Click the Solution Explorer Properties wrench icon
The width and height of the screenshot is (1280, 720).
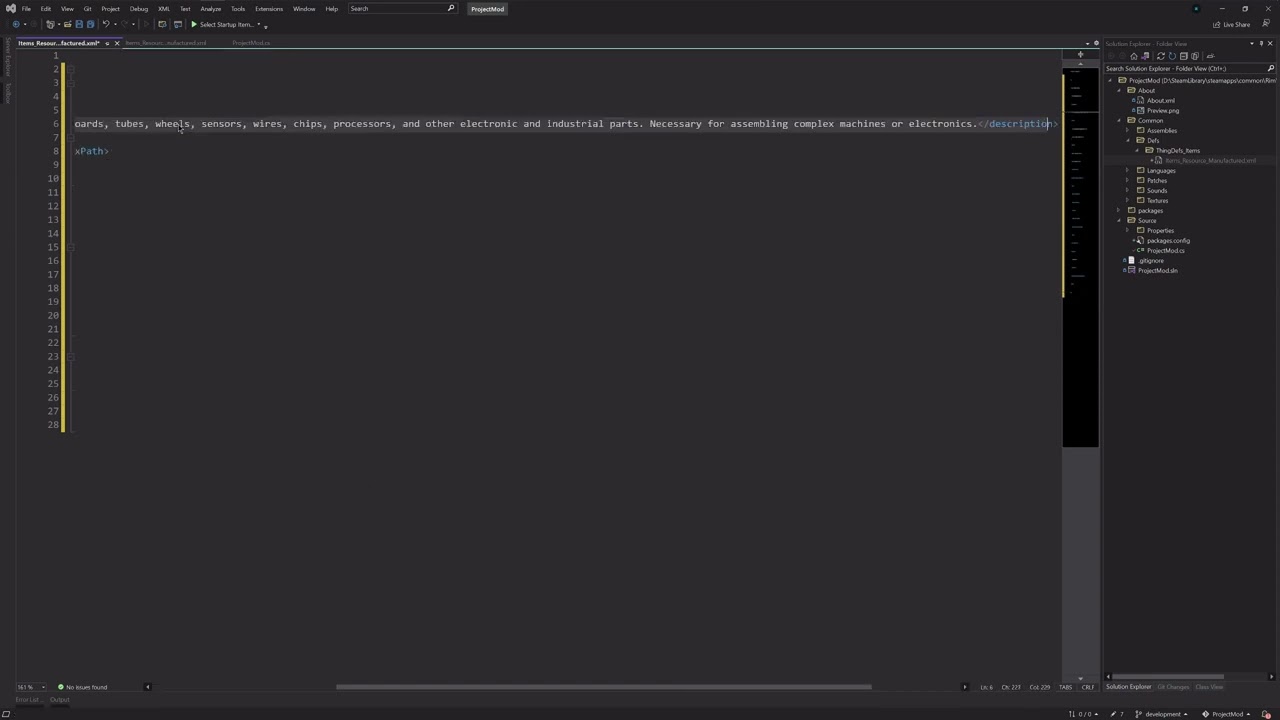(x=1210, y=56)
